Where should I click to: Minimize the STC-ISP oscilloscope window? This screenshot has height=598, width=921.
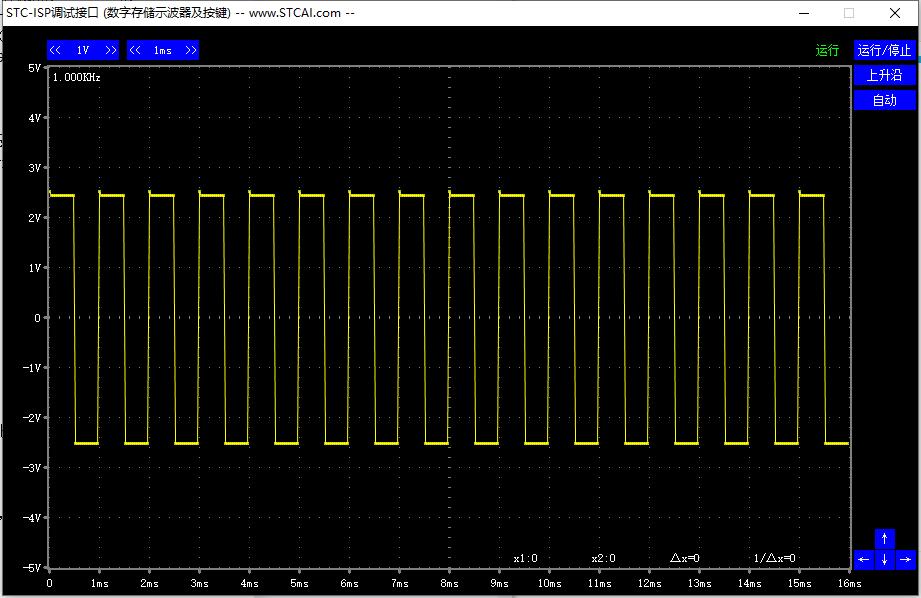tap(804, 13)
